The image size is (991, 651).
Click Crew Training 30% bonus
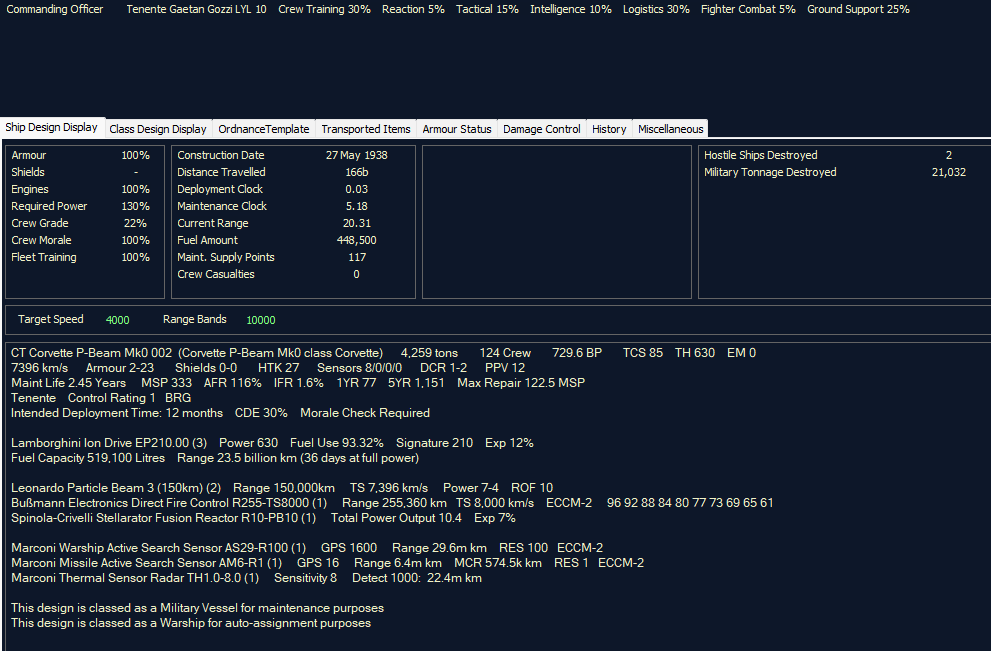(x=324, y=9)
